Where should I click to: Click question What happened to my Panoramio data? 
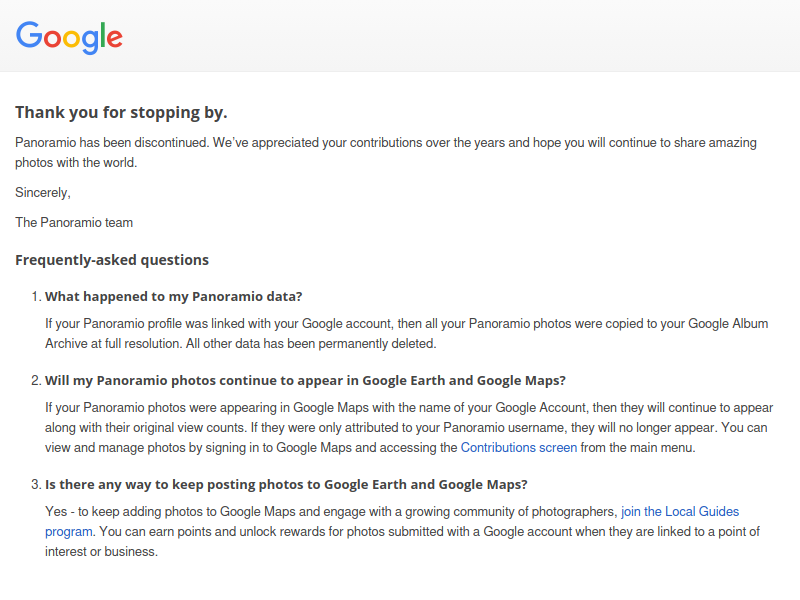pos(173,296)
